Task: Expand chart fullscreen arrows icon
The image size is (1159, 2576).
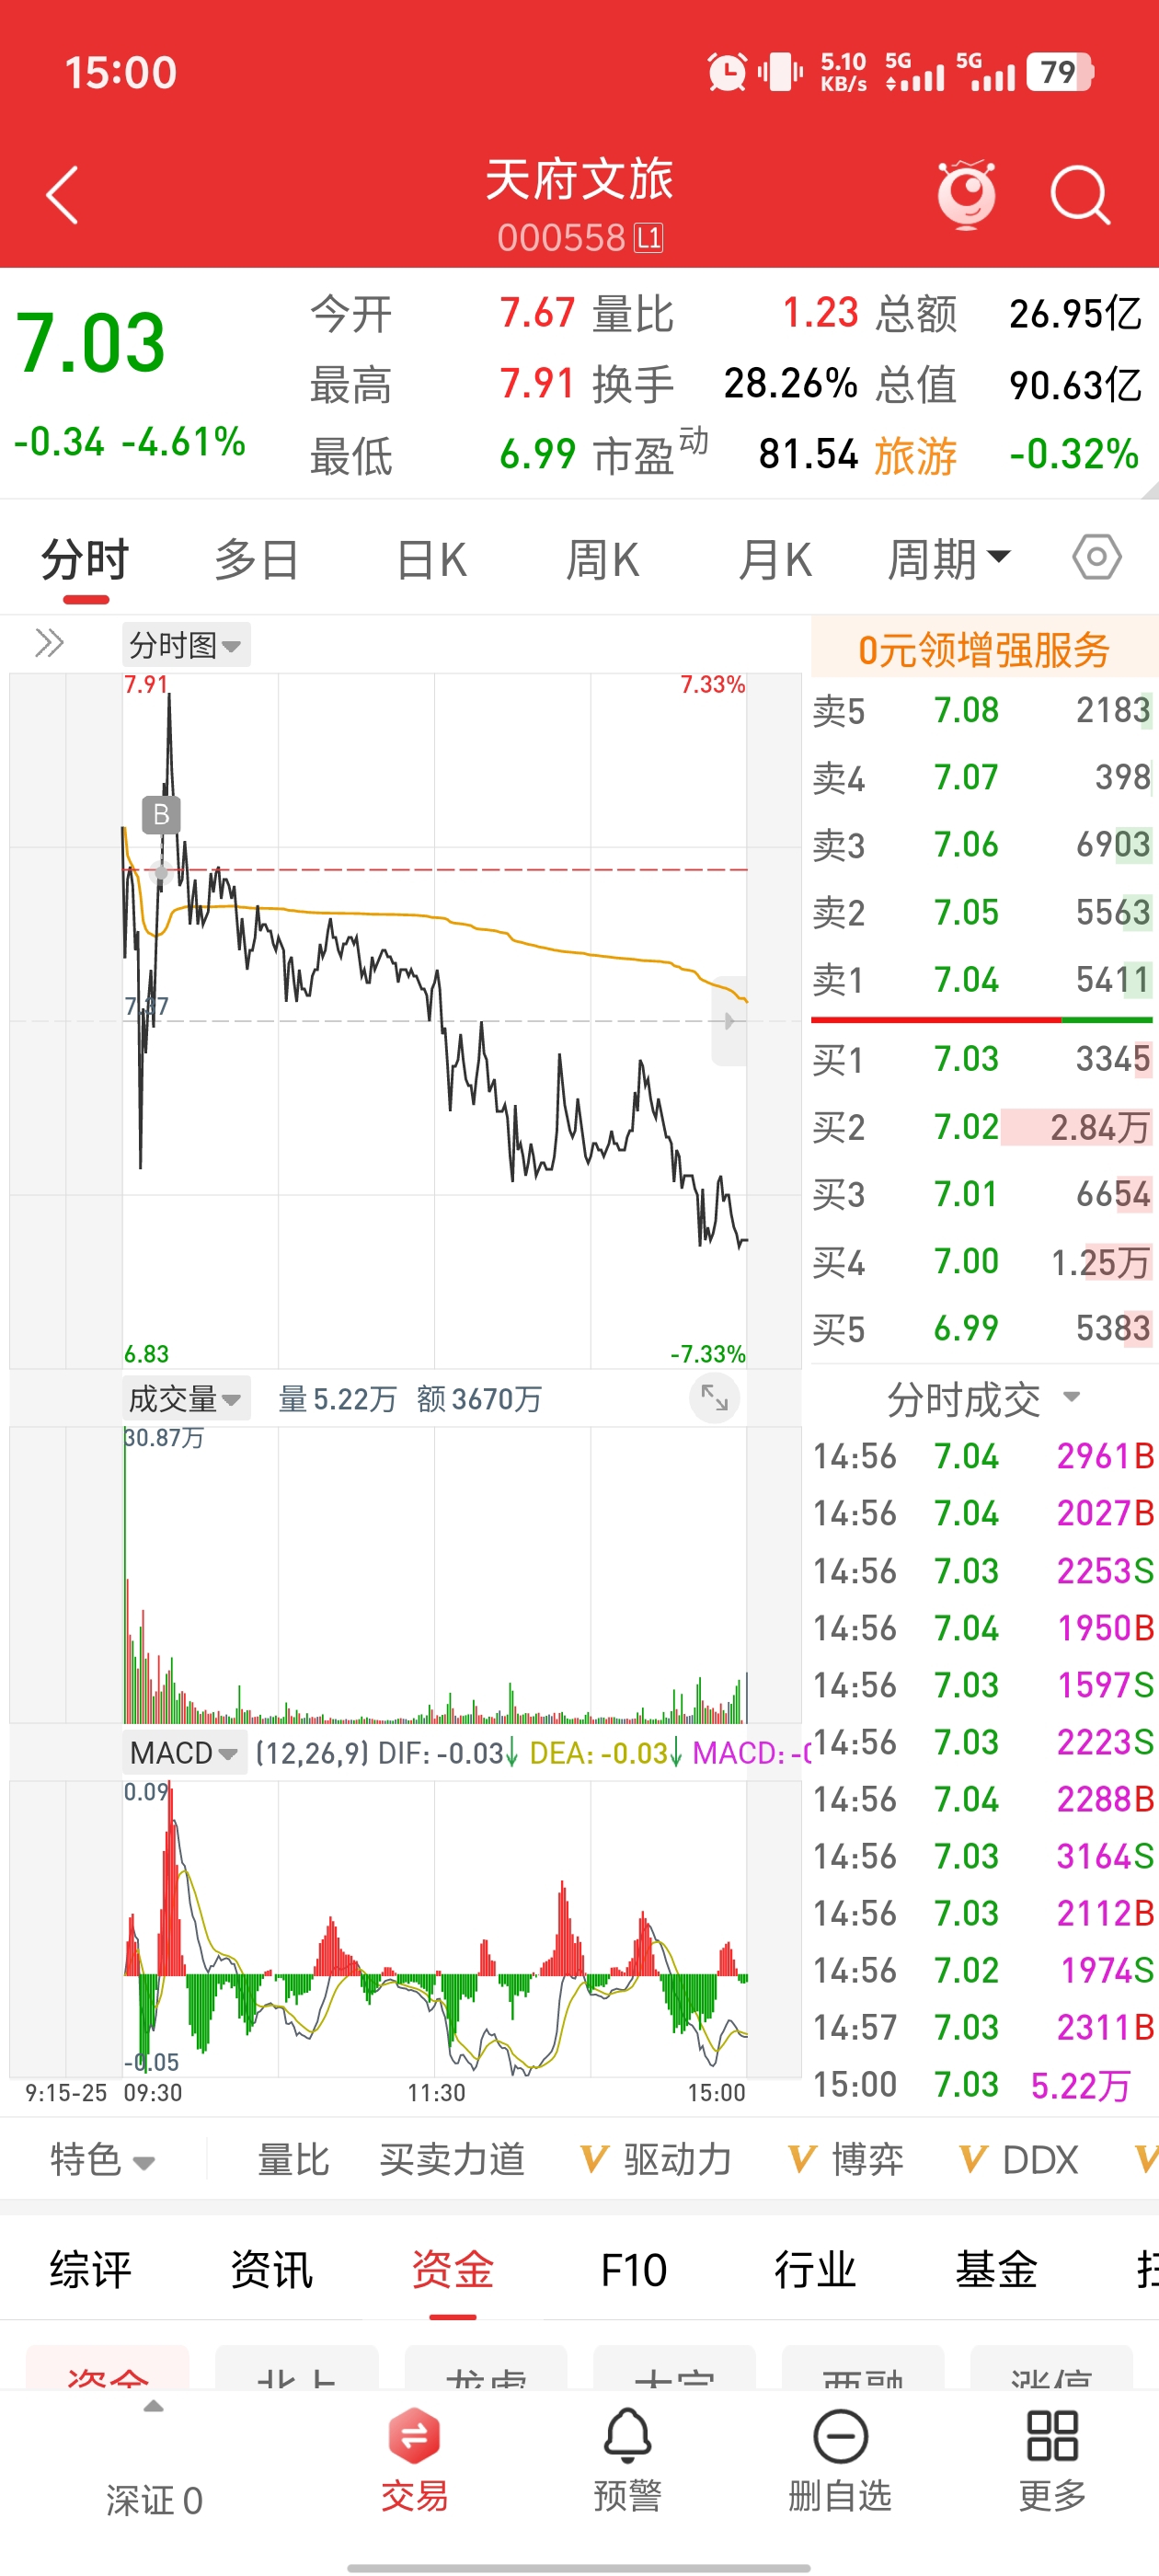Action: pyautogui.click(x=714, y=1397)
